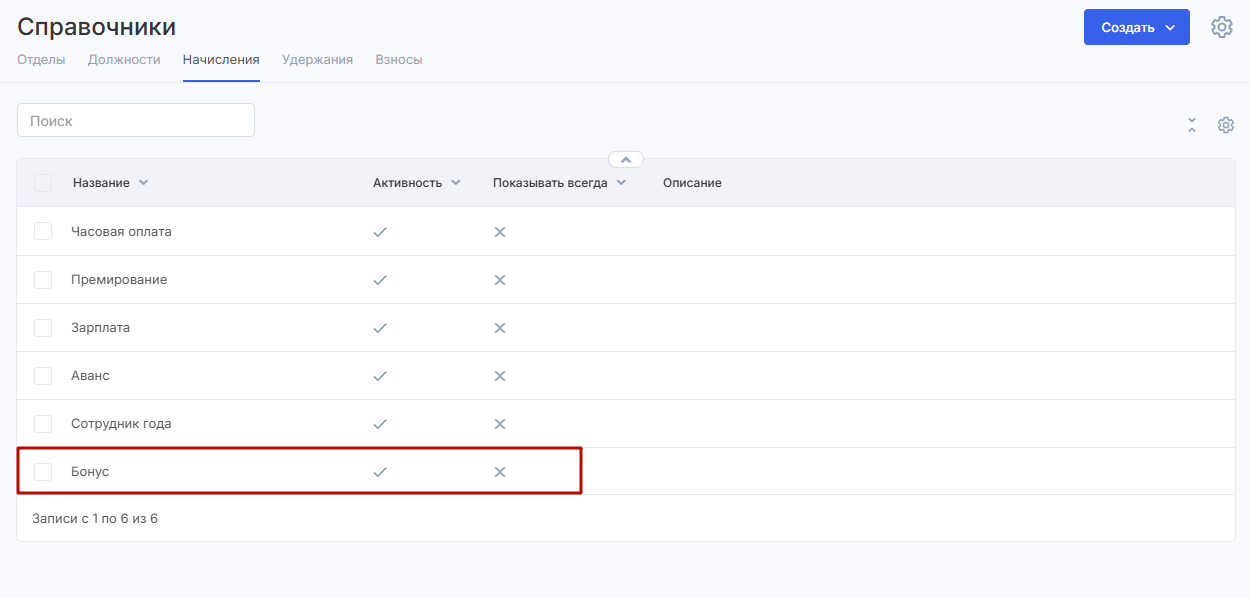
Task: Select the Часовая оплата row checkbox
Action: point(43,231)
